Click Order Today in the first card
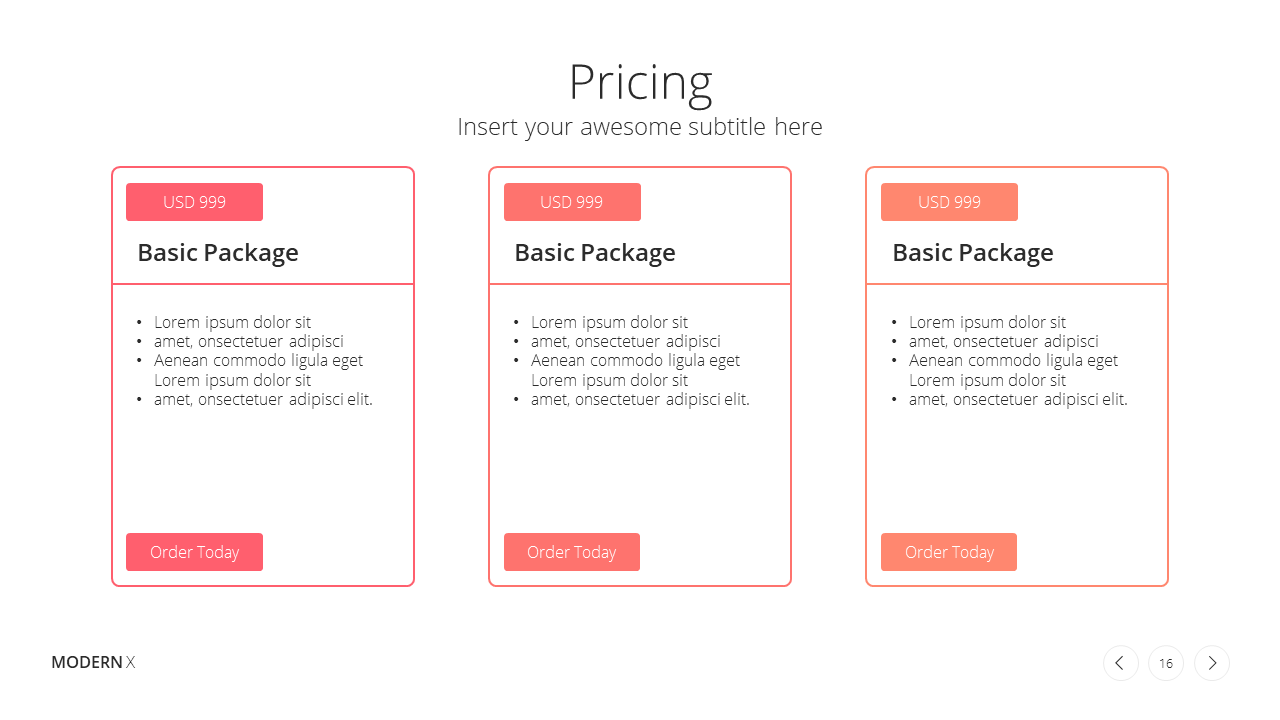 pyautogui.click(x=194, y=552)
